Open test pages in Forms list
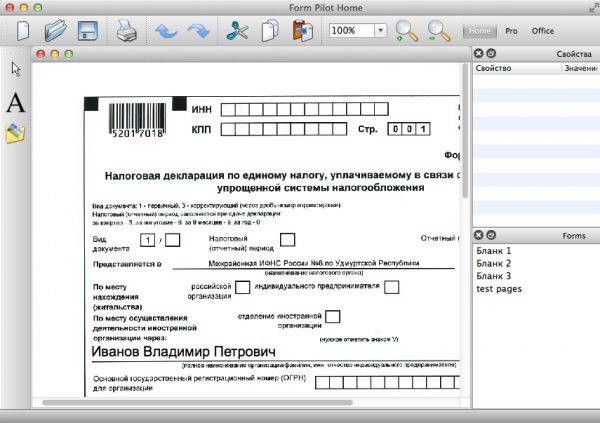The image size is (600, 423). point(499,289)
